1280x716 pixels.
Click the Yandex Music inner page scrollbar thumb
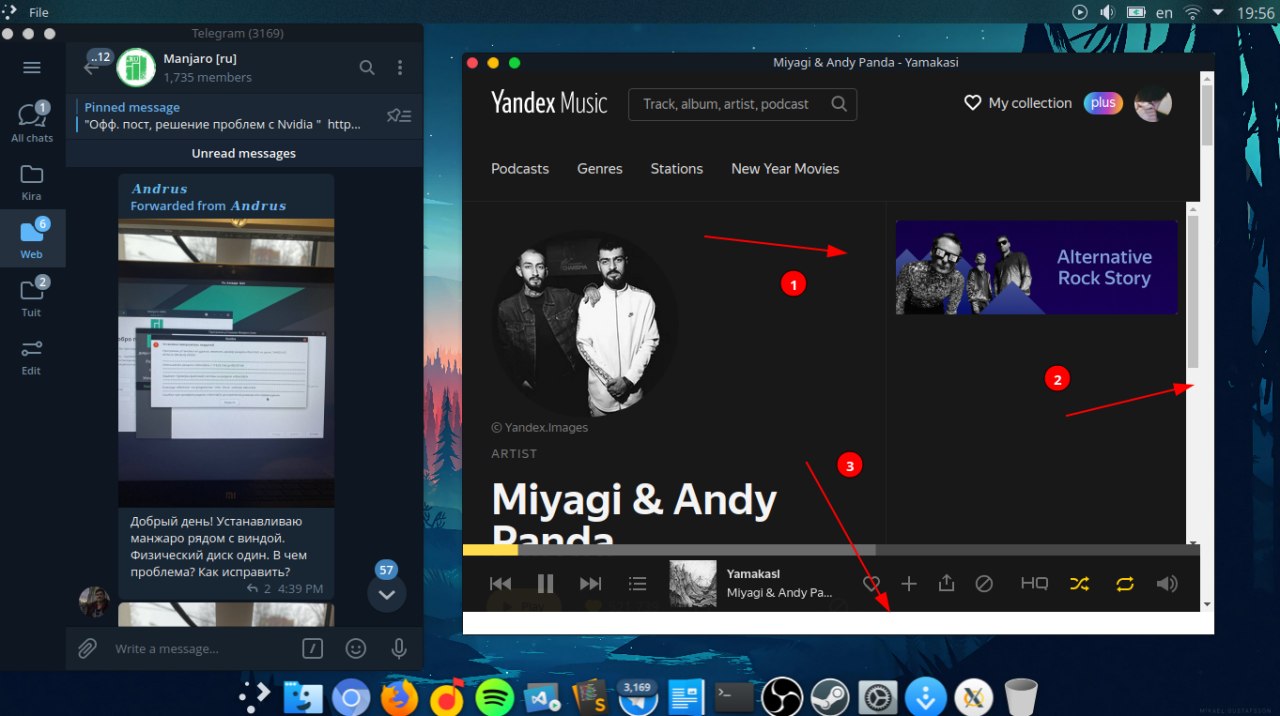coord(1193,292)
